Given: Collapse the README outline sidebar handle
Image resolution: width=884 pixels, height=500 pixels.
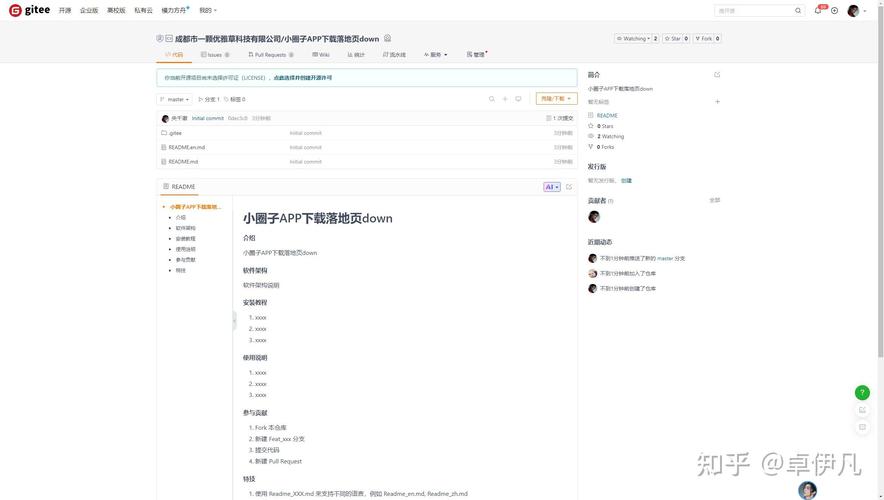Looking at the screenshot, I should 234,320.
